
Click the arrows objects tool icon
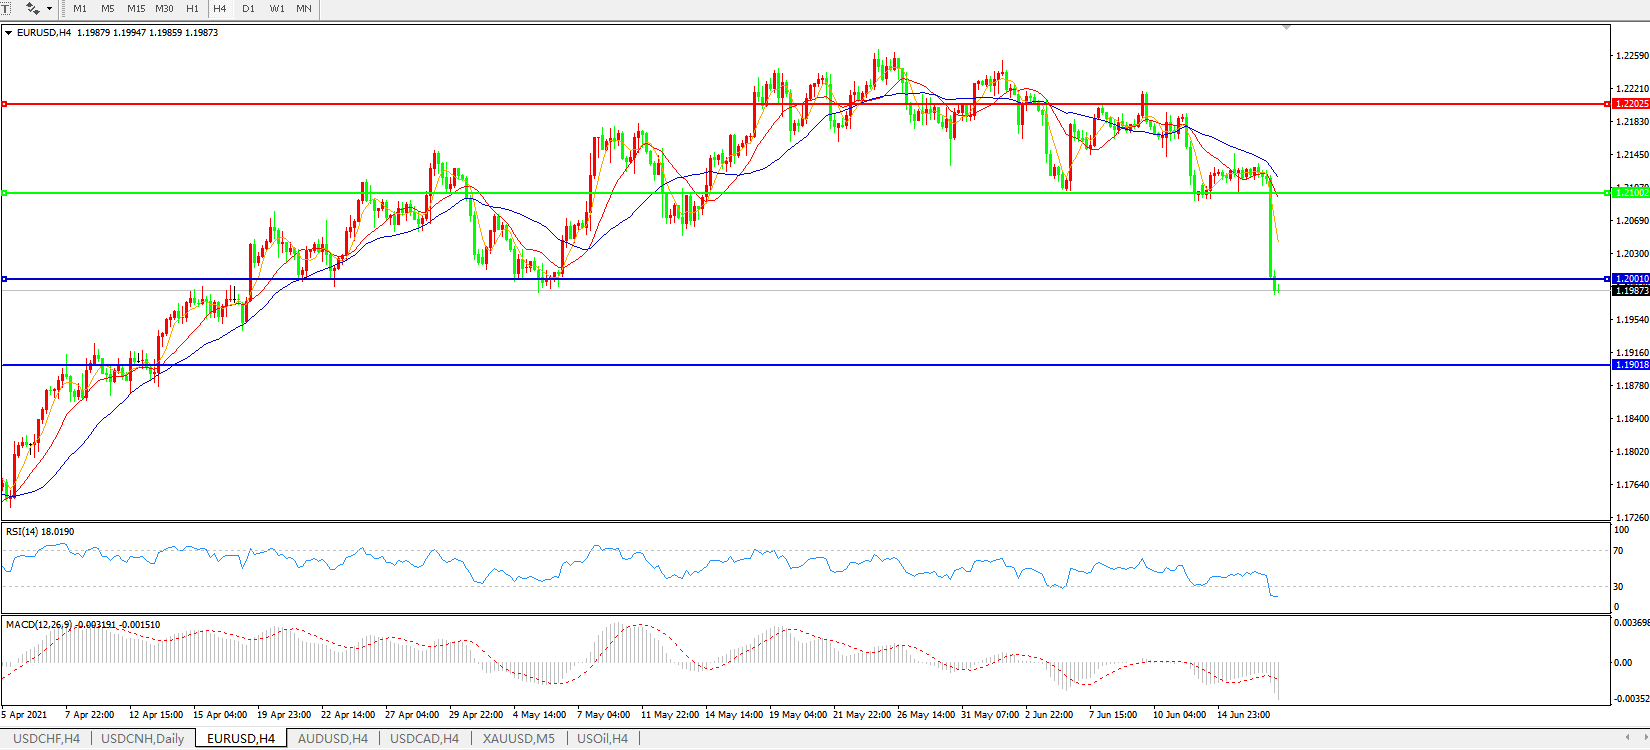[x=33, y=8]
